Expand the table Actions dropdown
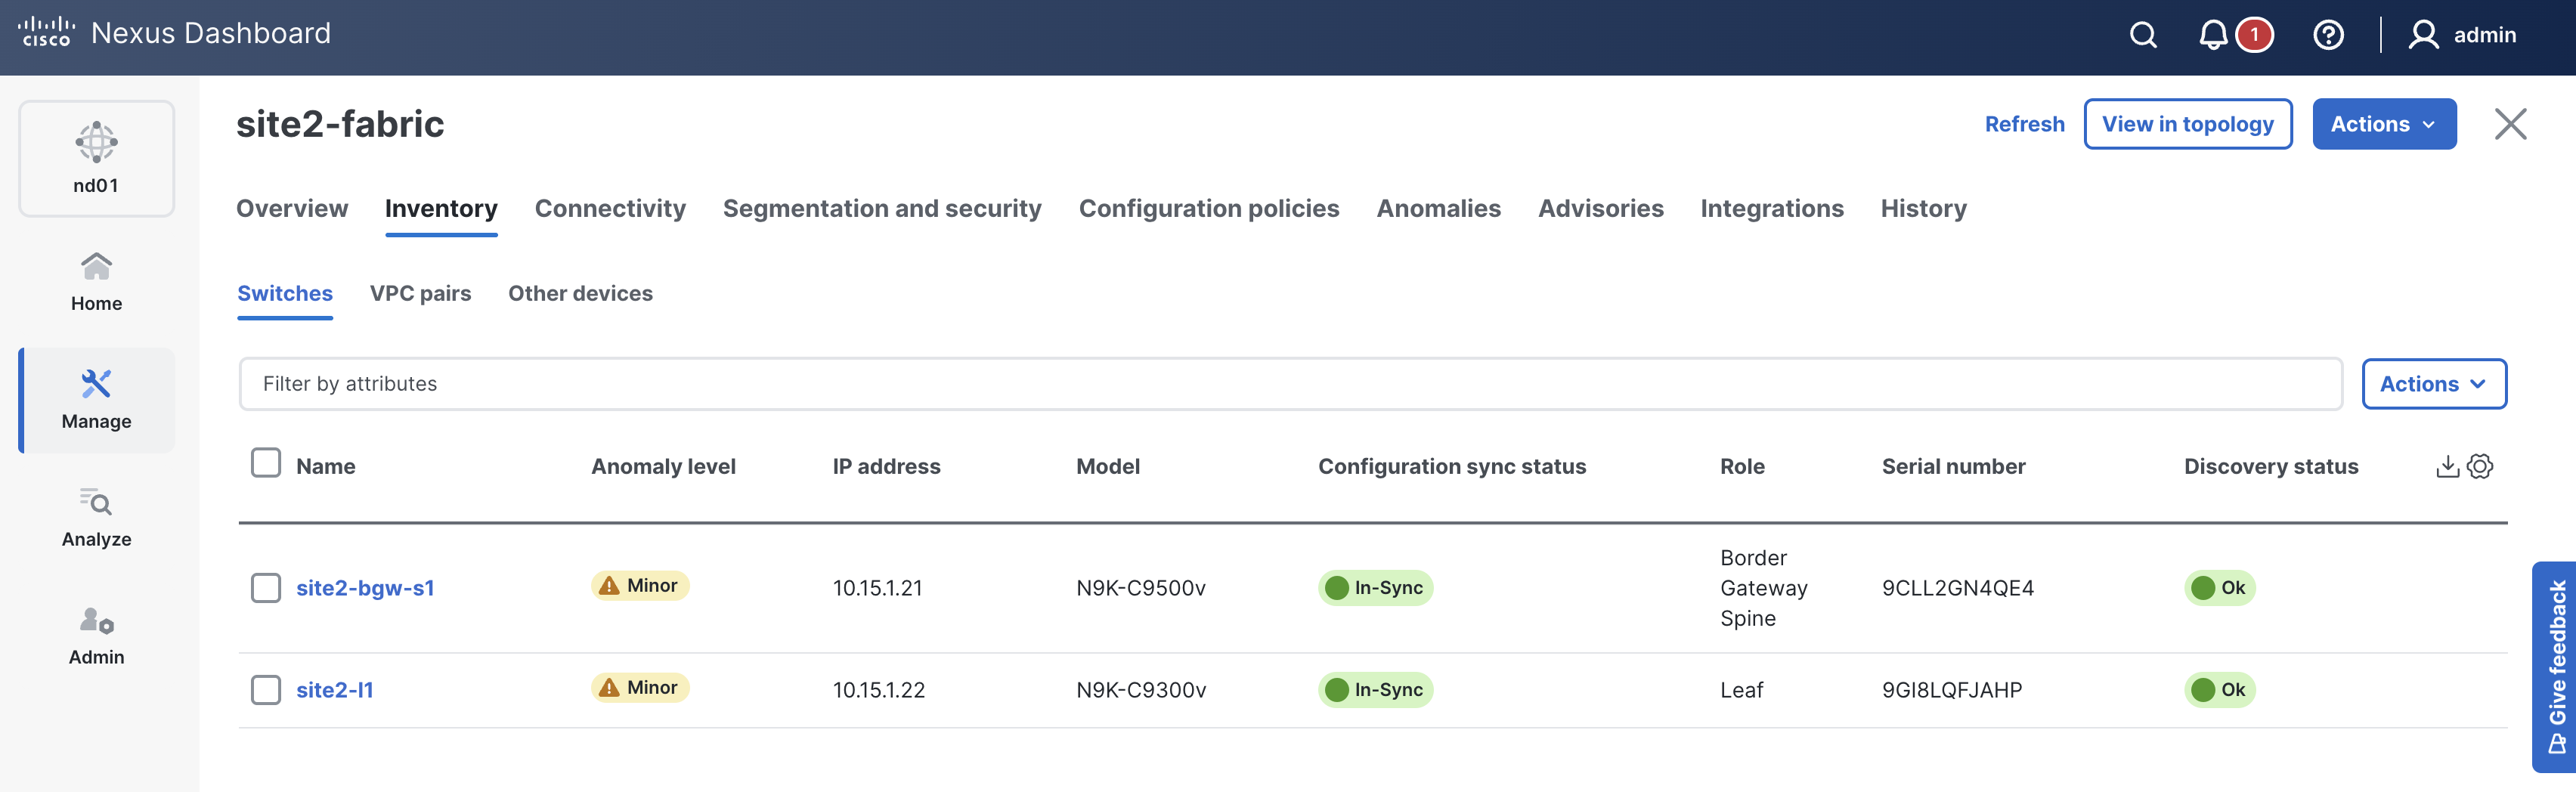 2433,384
